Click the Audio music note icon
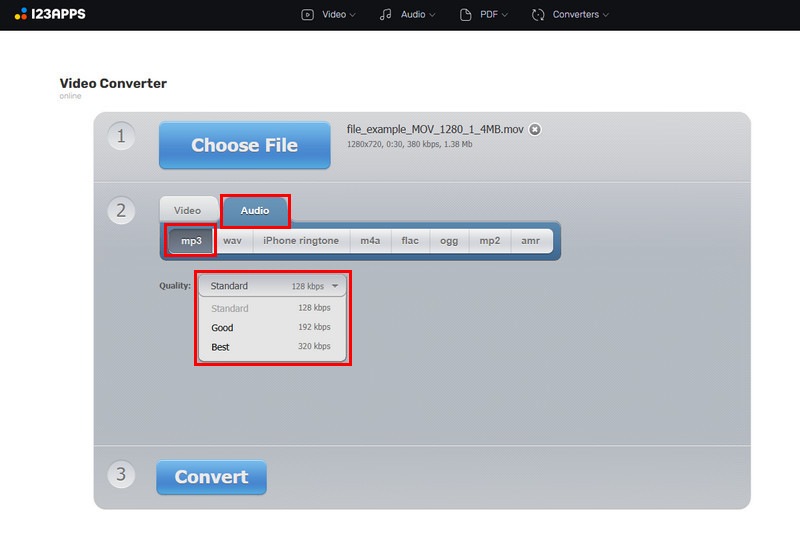Viewport: 800px width, 538px height. pos(386,15)
